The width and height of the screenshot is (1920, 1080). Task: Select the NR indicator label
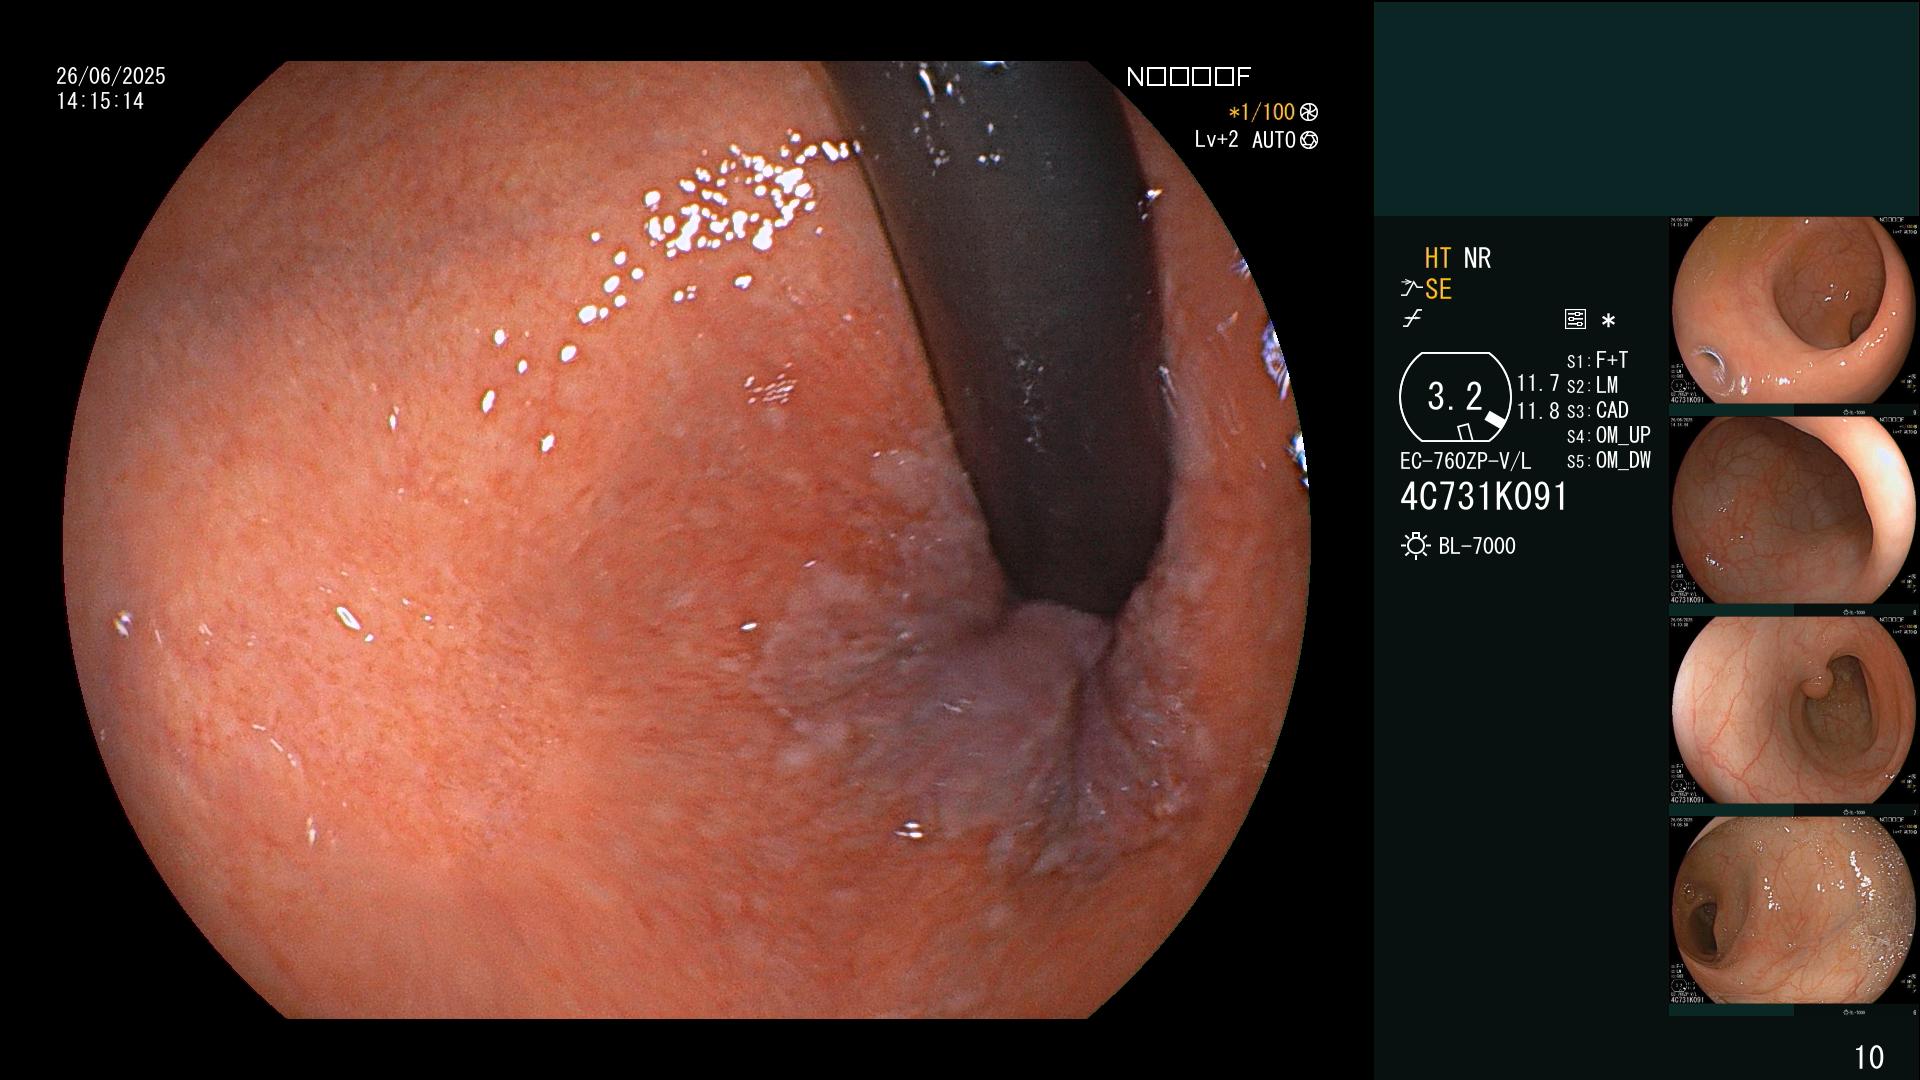pos(1477,258)
